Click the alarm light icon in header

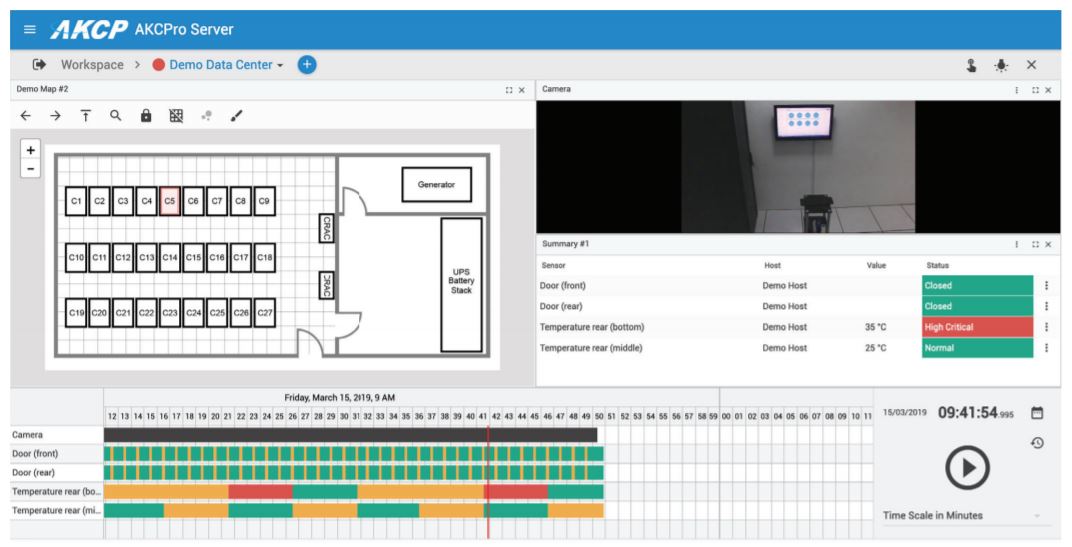click(1001, 65)
